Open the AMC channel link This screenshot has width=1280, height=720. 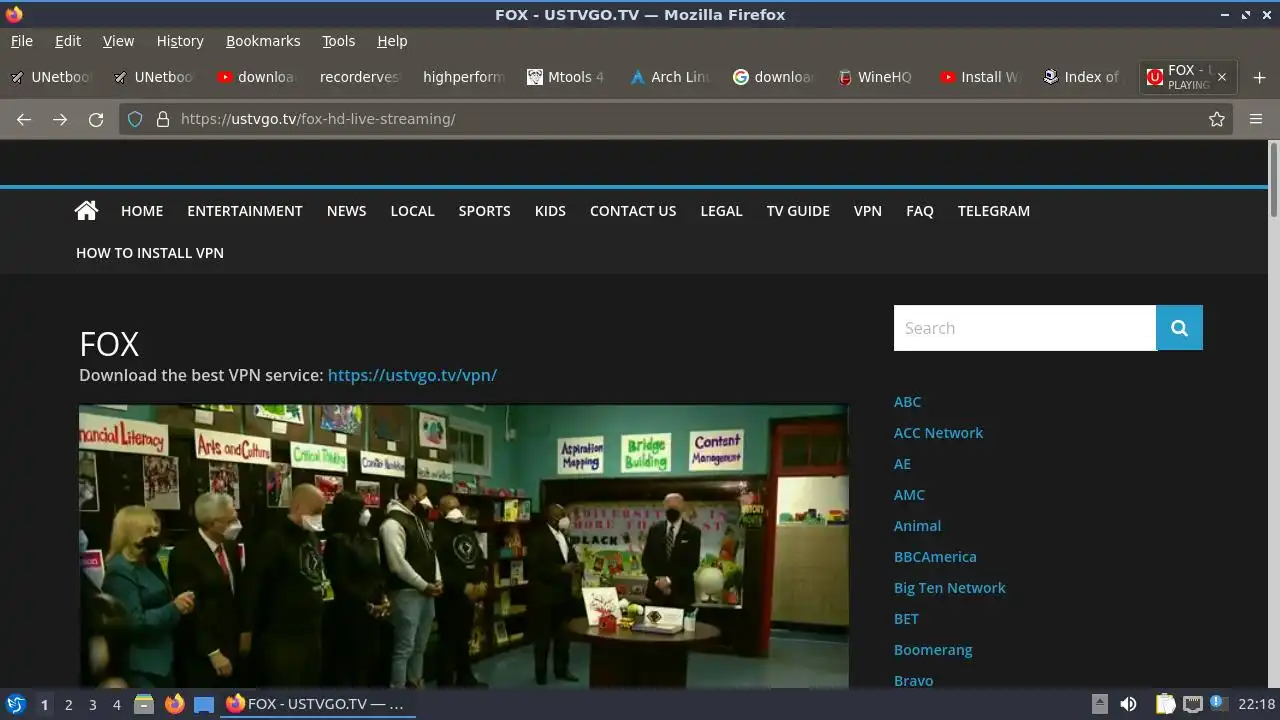point(909,495)
